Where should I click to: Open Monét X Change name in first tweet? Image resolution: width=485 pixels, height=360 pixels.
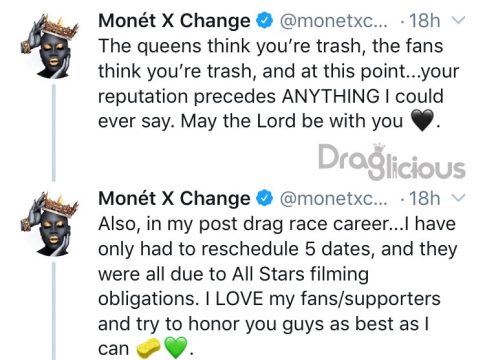[x=174, y=21]
